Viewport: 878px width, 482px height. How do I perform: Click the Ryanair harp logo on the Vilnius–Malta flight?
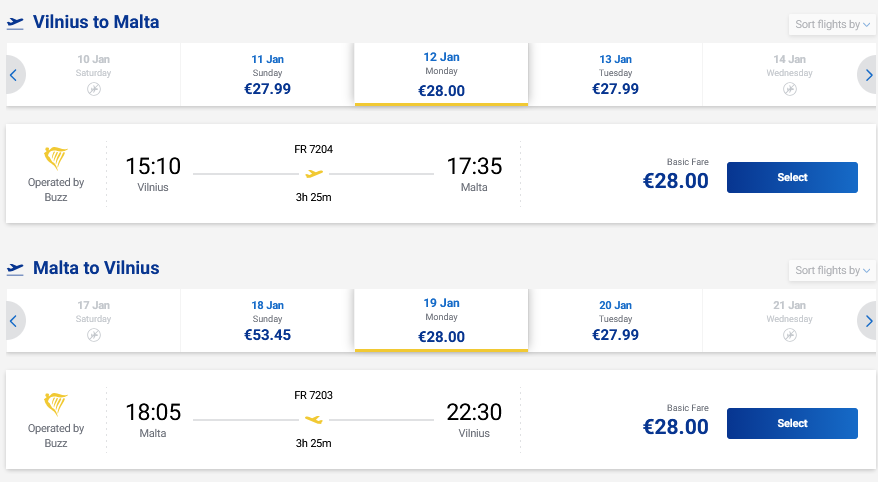(56, 157)
